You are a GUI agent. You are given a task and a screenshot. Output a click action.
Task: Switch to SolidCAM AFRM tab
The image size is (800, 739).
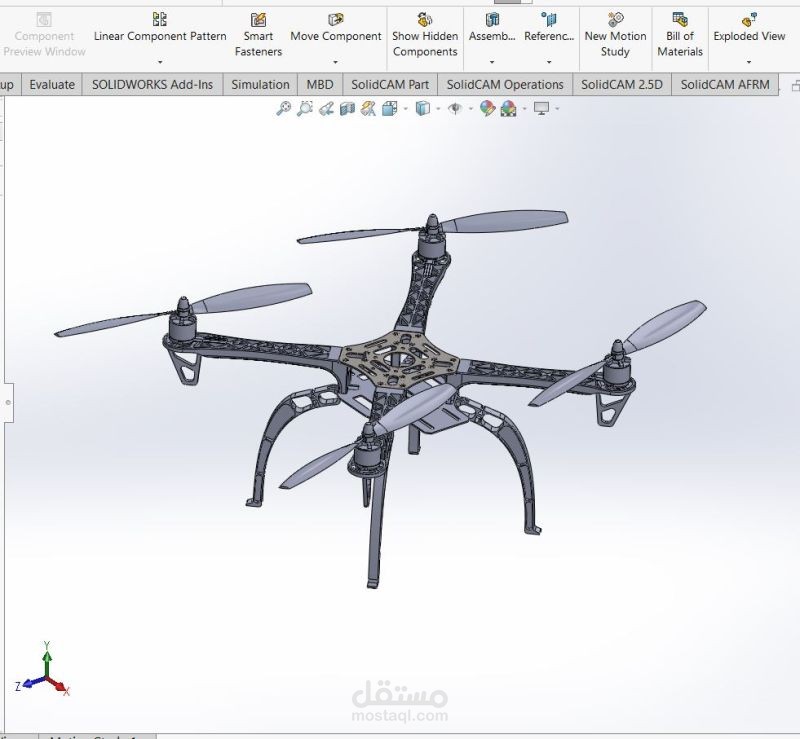coord(725,85)
